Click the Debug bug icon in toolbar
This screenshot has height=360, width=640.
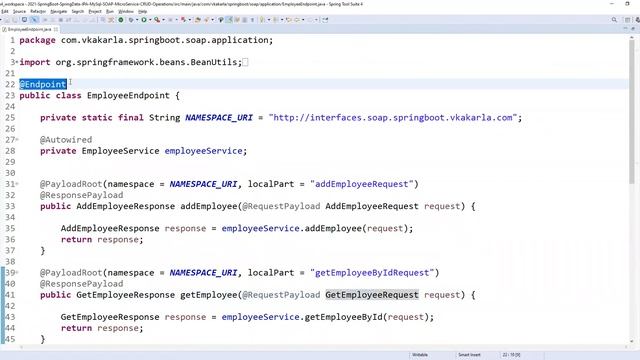(x=131, y=20)
